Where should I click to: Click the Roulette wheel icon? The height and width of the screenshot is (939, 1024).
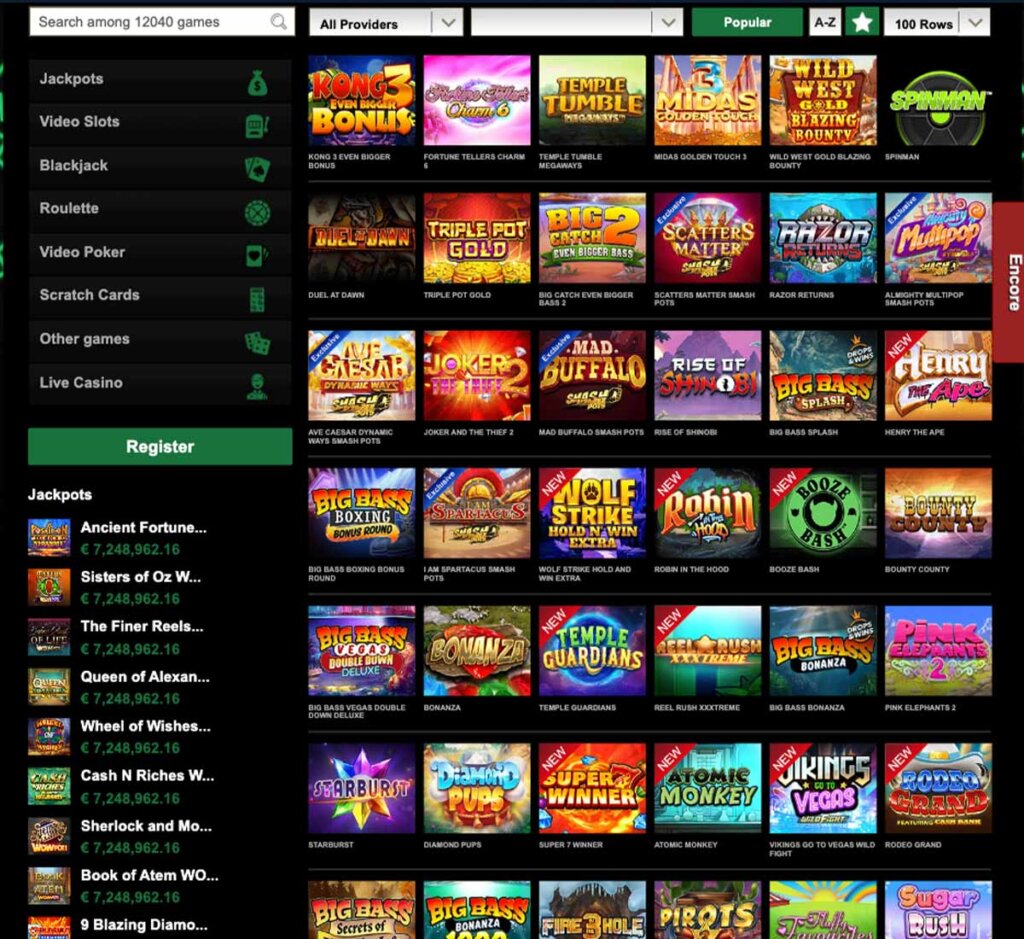257,213
